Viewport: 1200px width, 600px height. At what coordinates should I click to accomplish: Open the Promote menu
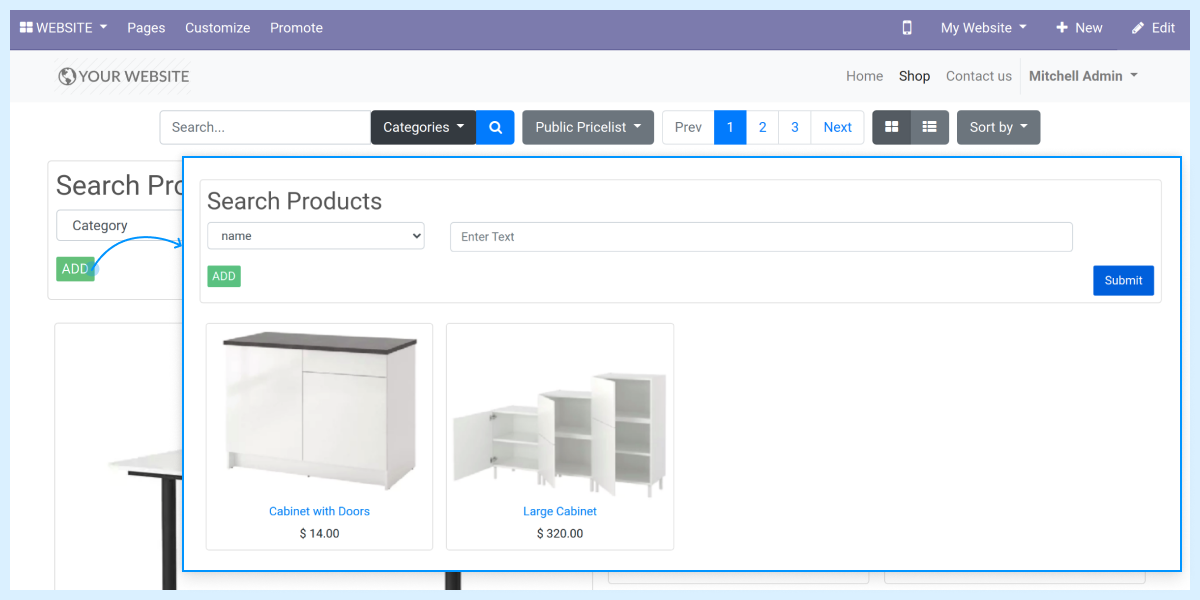point(296,28)
